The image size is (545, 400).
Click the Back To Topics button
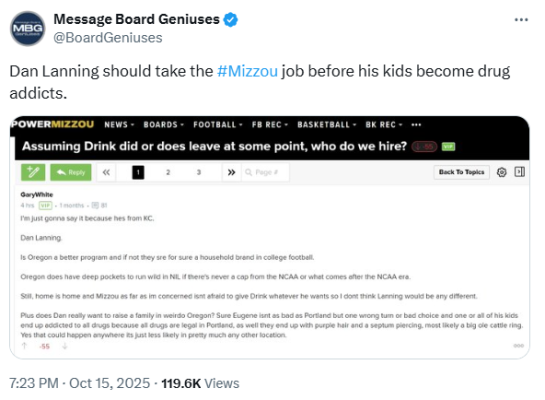462,172
